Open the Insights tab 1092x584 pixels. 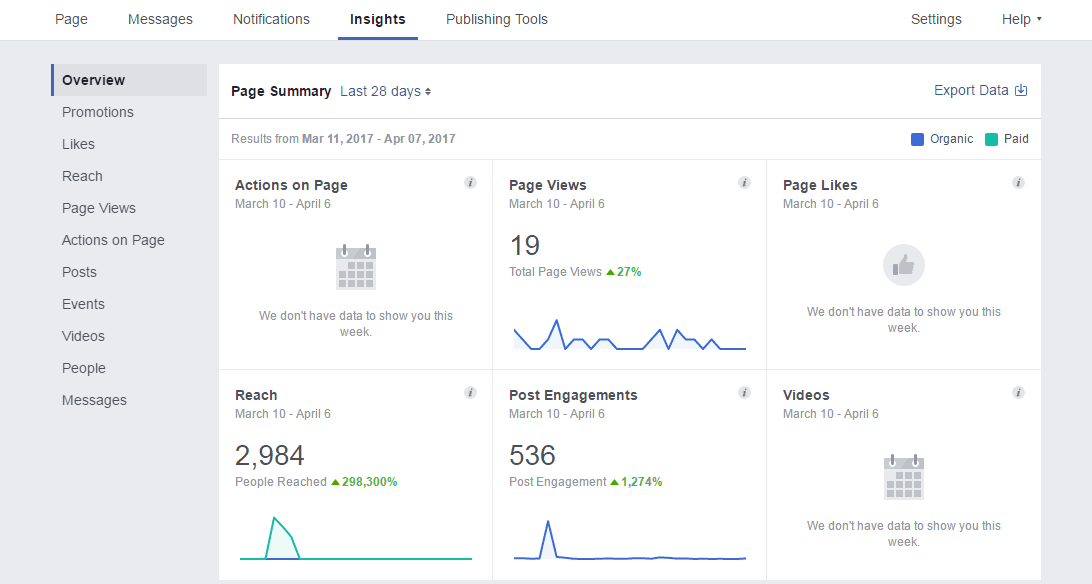[x=377, y=19]
